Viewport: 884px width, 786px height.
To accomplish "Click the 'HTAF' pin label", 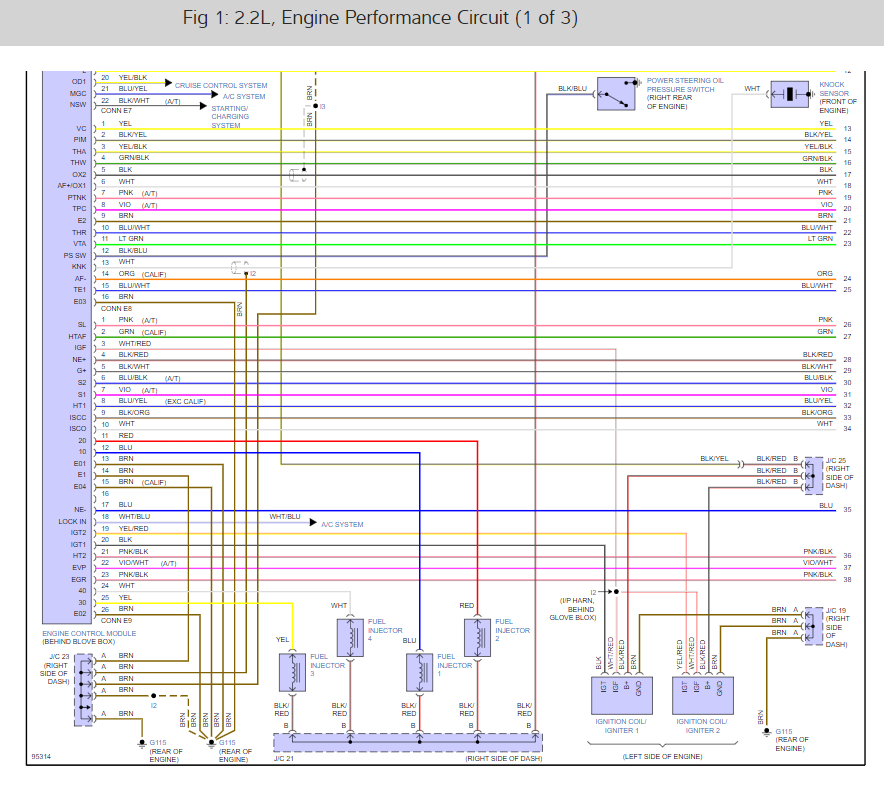I will [77, 336].
